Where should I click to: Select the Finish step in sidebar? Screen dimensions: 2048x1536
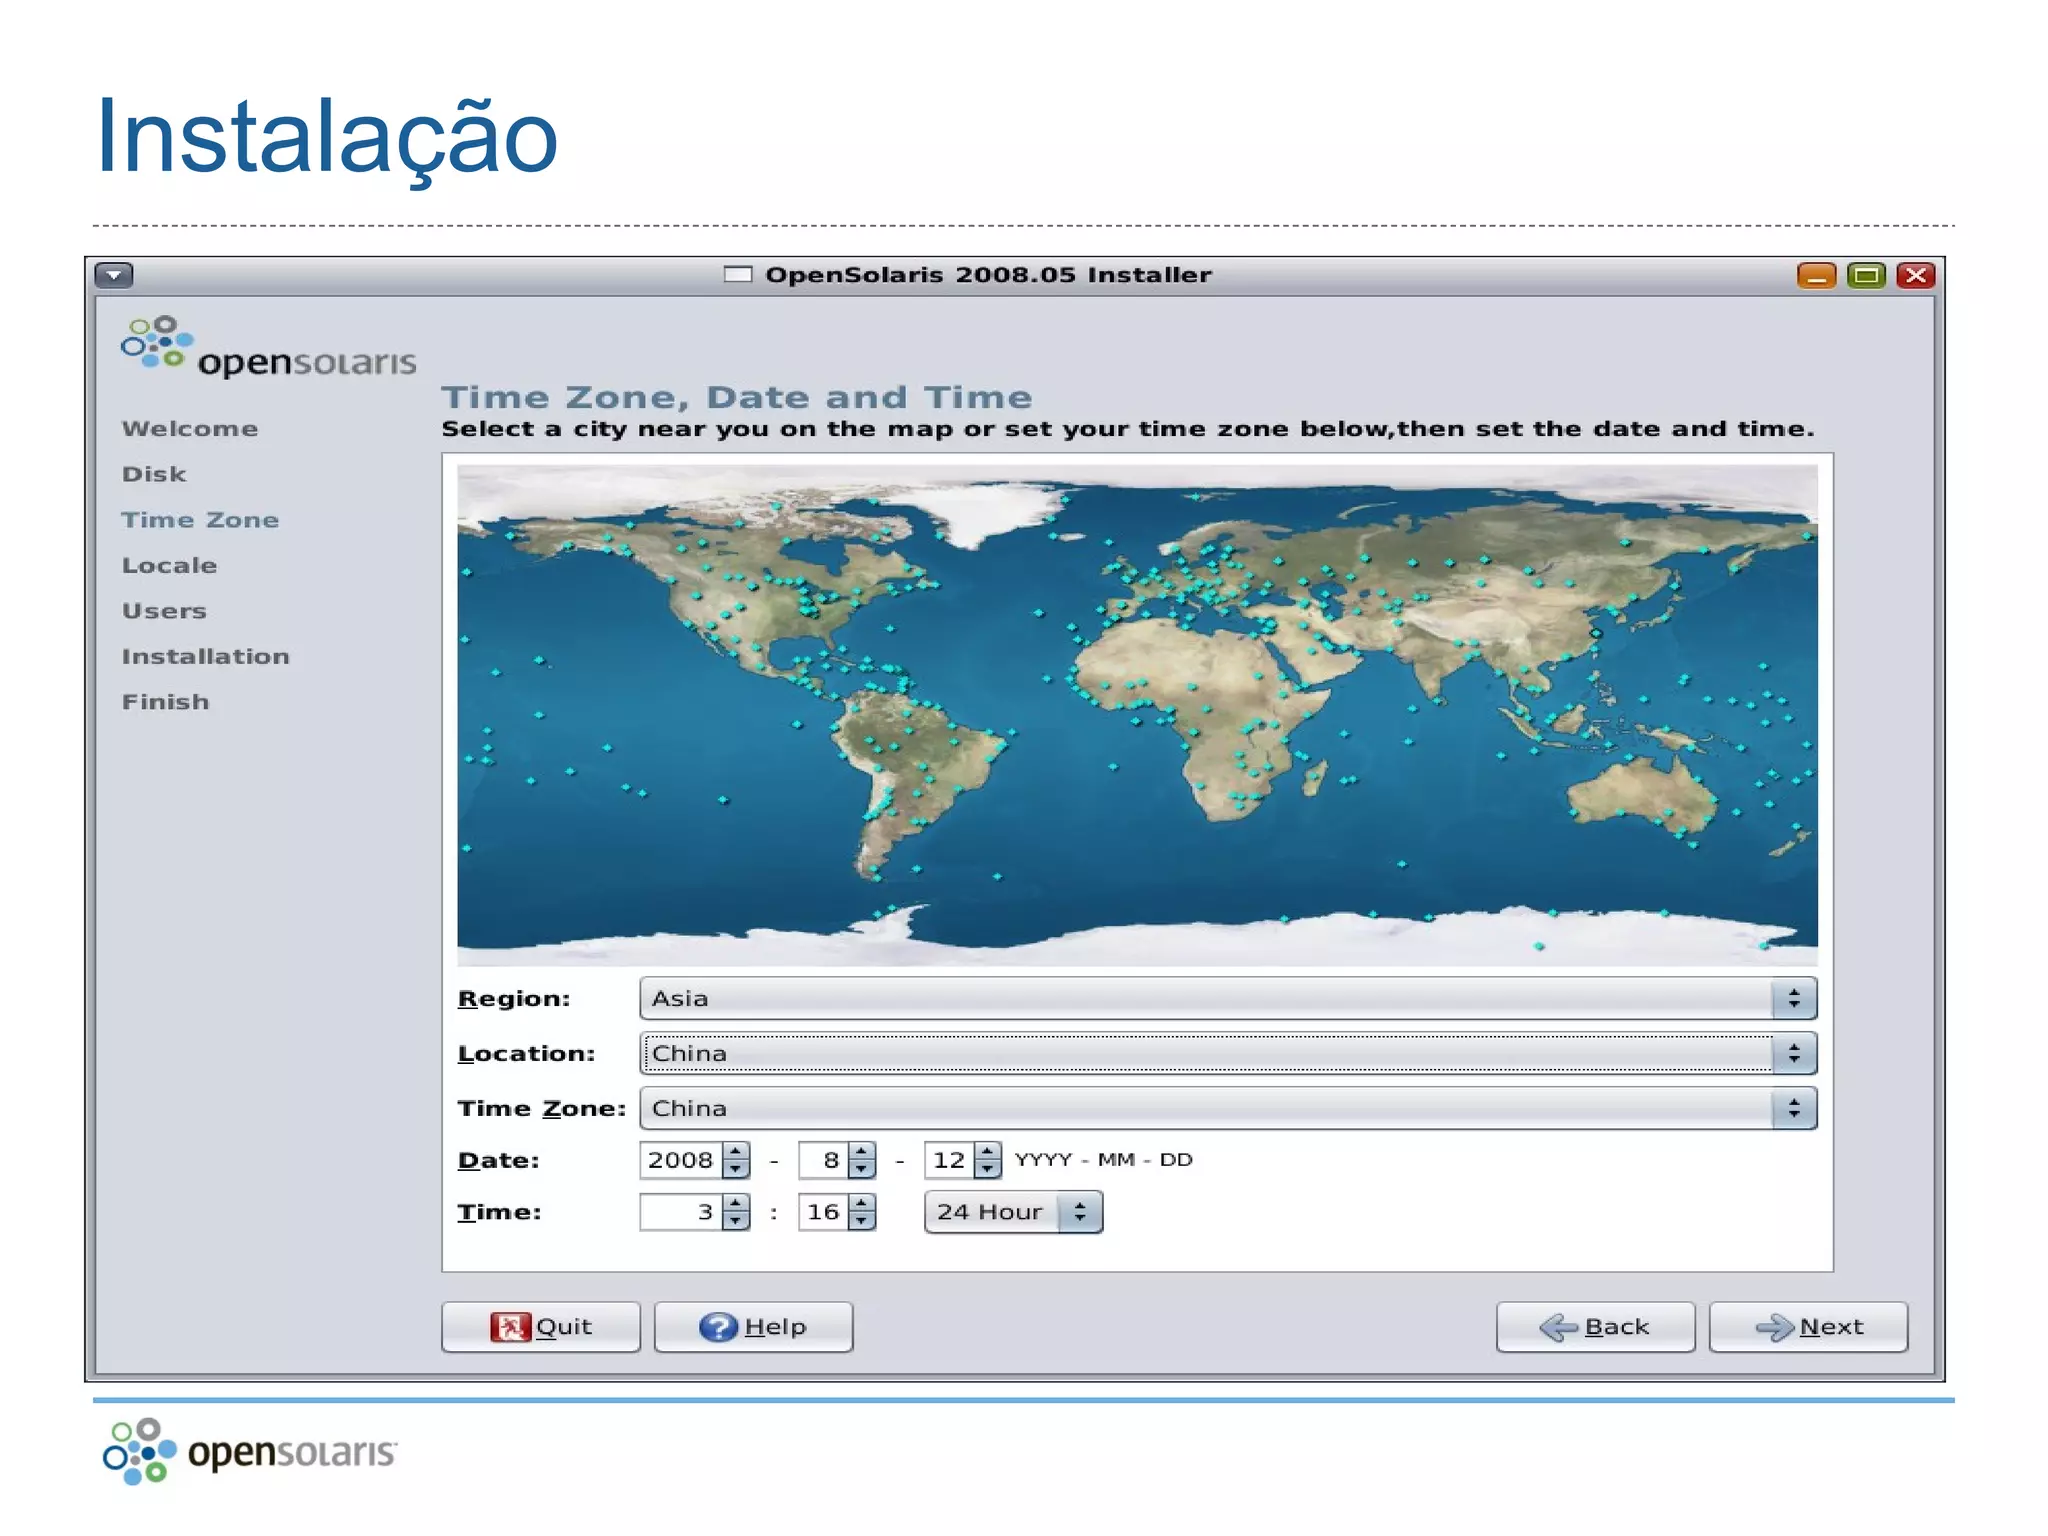click(x=165, y=702)
